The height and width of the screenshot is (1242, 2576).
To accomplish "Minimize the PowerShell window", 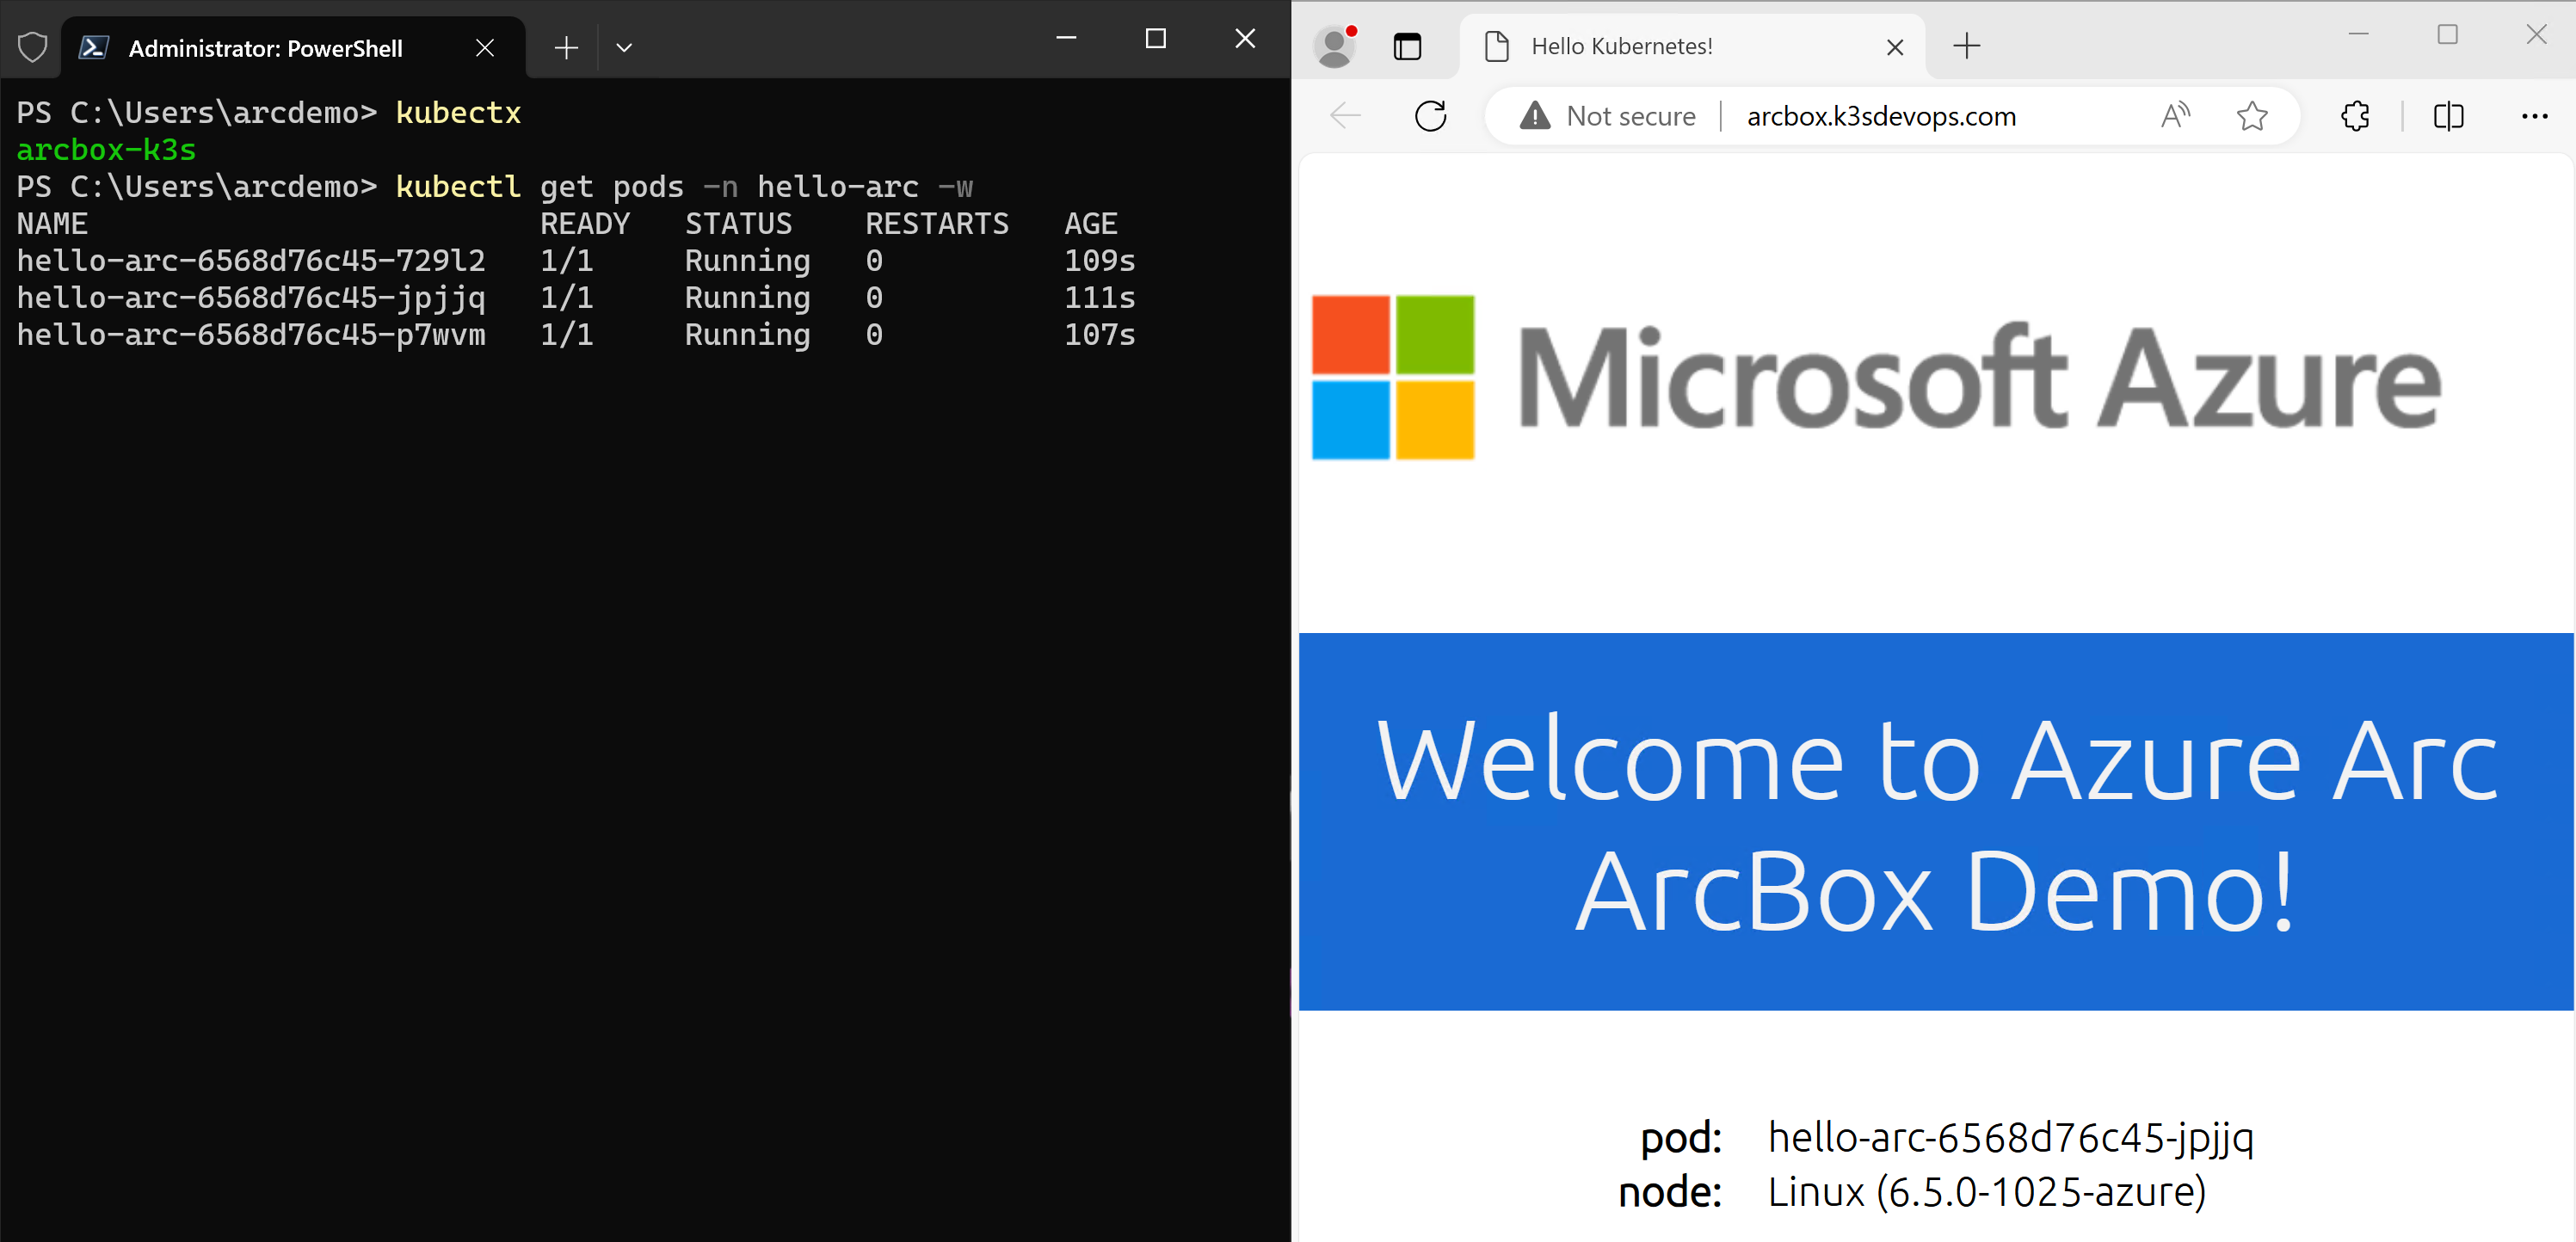I will (1066, 38).
